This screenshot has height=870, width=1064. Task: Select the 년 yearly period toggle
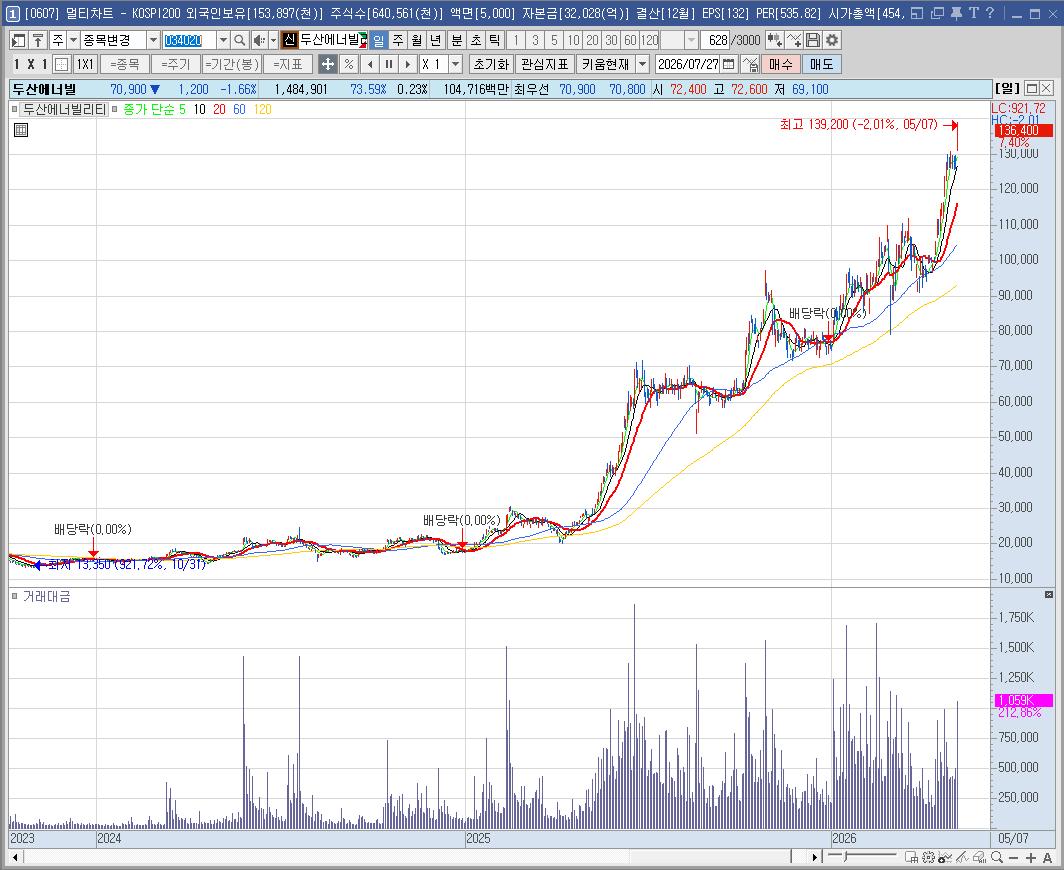[436, 41]
